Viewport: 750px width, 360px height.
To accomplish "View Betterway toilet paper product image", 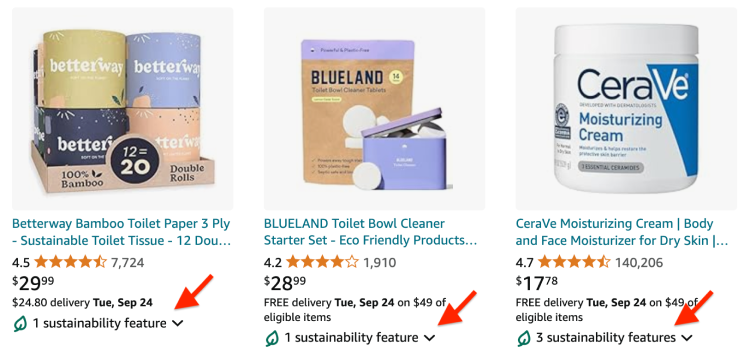I will click(122, 109).
